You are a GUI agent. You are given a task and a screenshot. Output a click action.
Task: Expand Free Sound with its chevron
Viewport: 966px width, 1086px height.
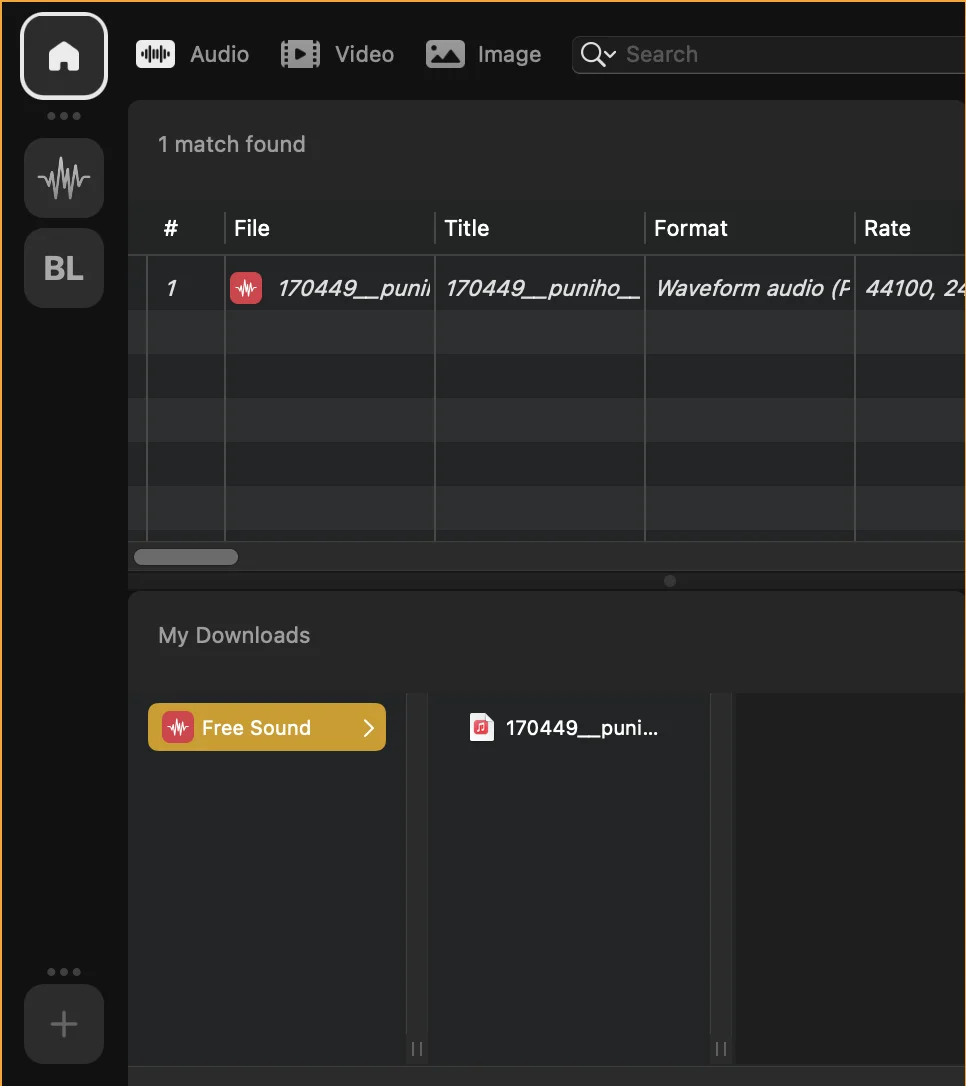(x=368, y=728)
